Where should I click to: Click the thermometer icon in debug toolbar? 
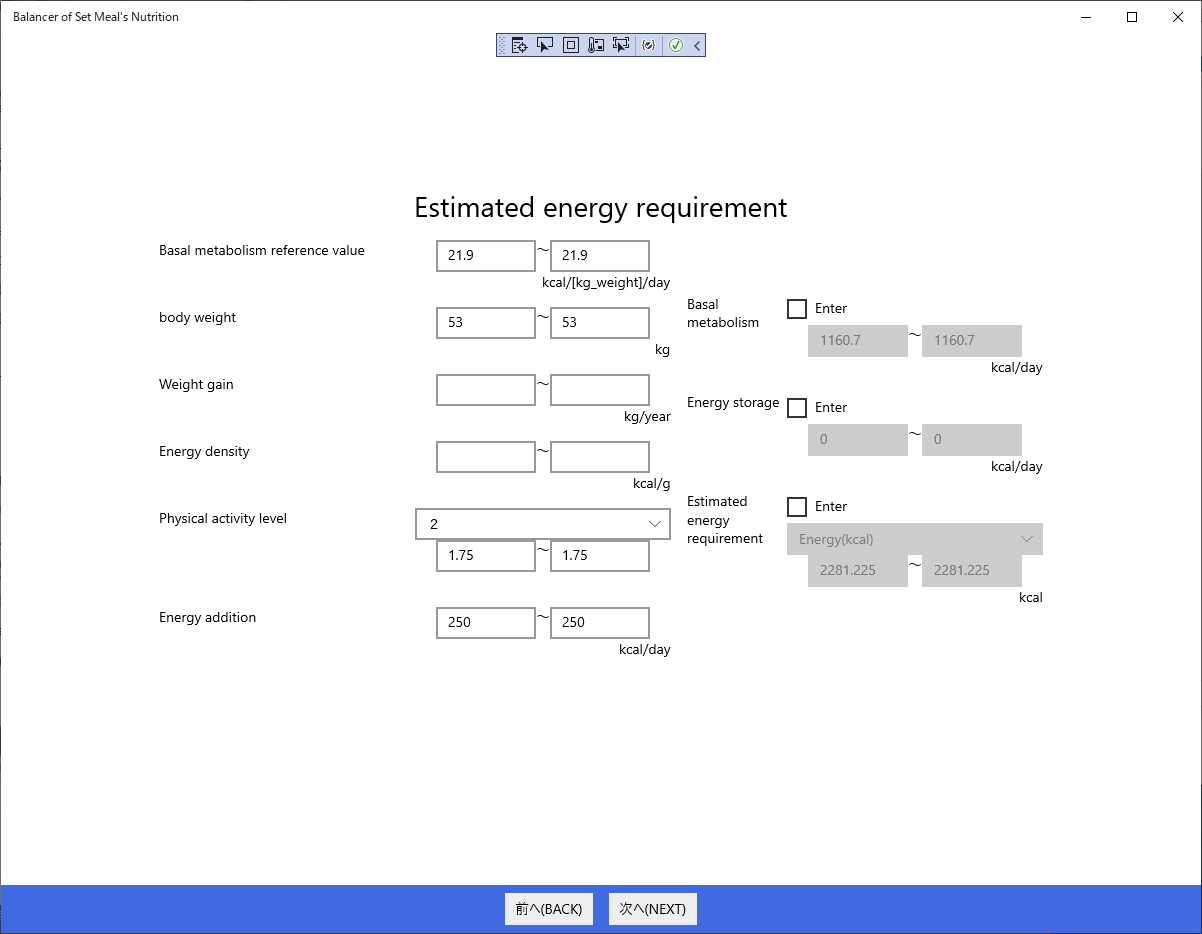596,45
